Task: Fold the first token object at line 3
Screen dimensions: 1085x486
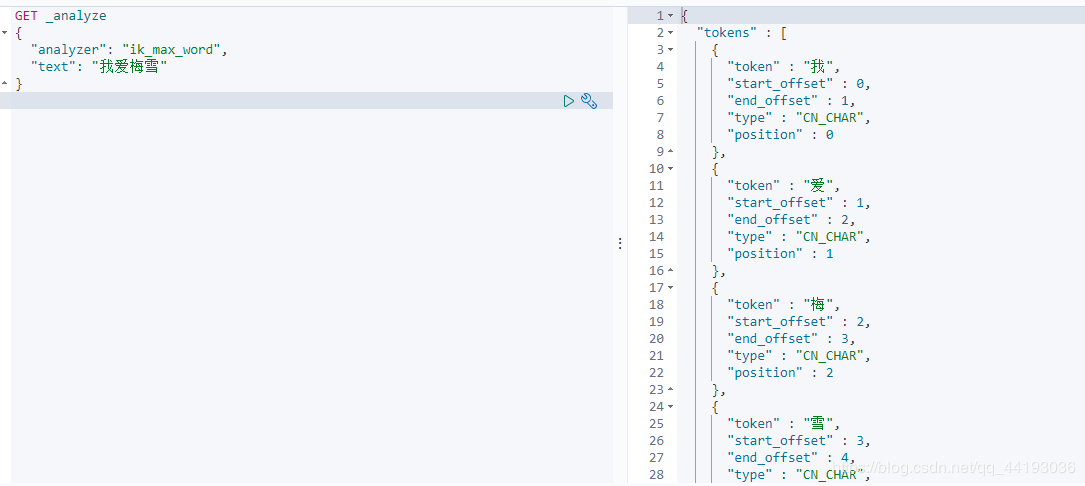Action: (671, 49)
